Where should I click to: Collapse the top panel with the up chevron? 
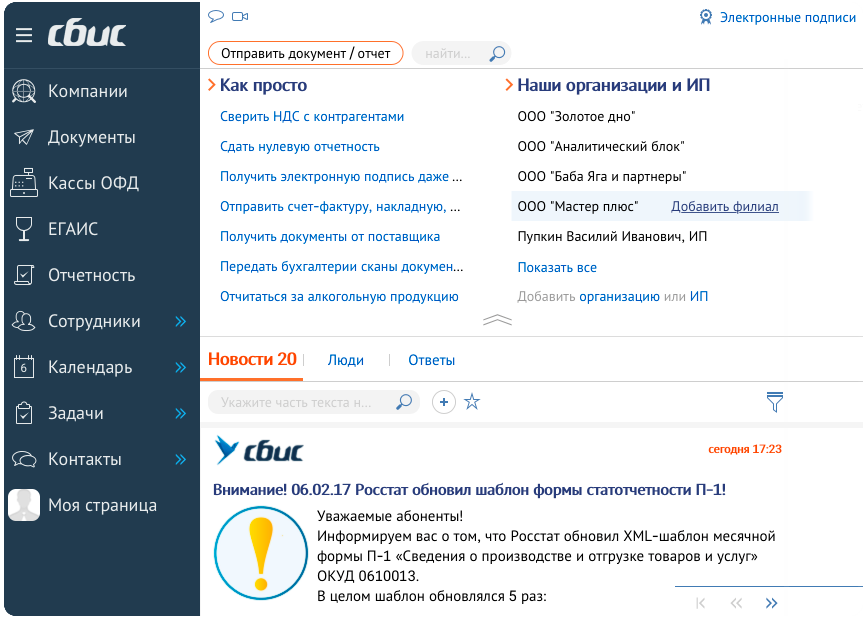[x=497, y=320]
